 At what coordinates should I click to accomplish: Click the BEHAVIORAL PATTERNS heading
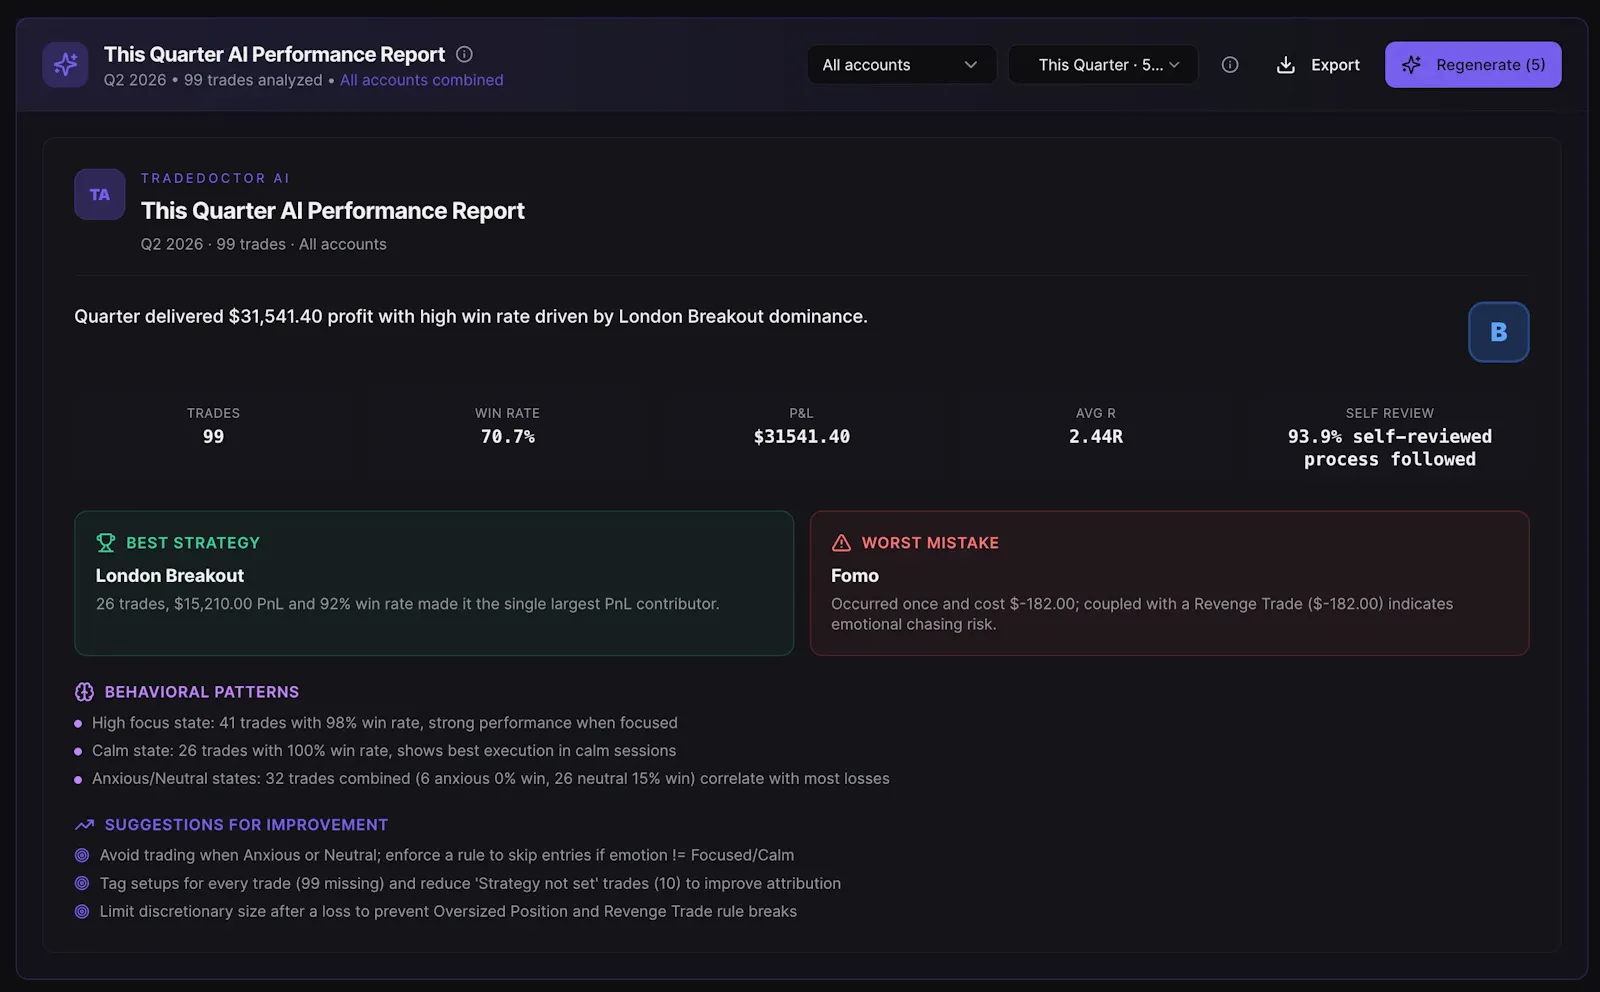pyautogui.click(x=202, y=692)
